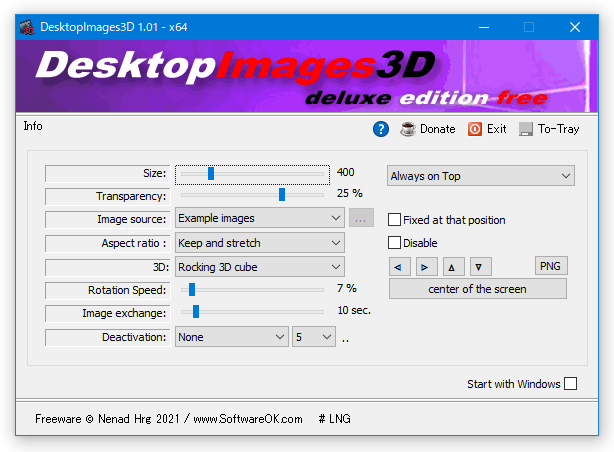The width and height of the screenshot is (614, 452).
Task: Open the 3D Rocking 3D cube dropdown
Action: [260, 267]
